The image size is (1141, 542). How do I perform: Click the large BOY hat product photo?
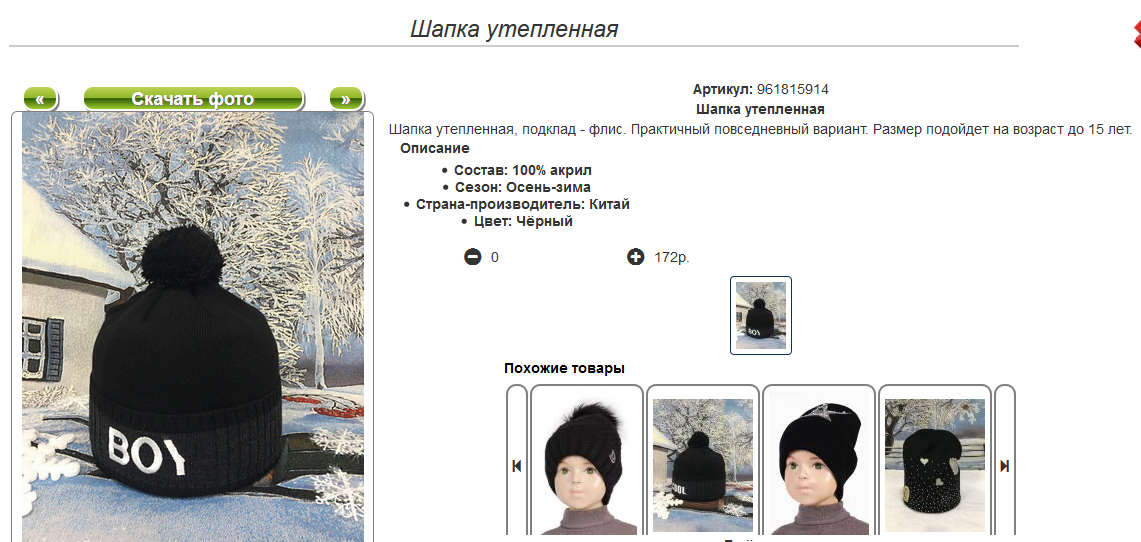pyautogui.click(x=193, y=327)
